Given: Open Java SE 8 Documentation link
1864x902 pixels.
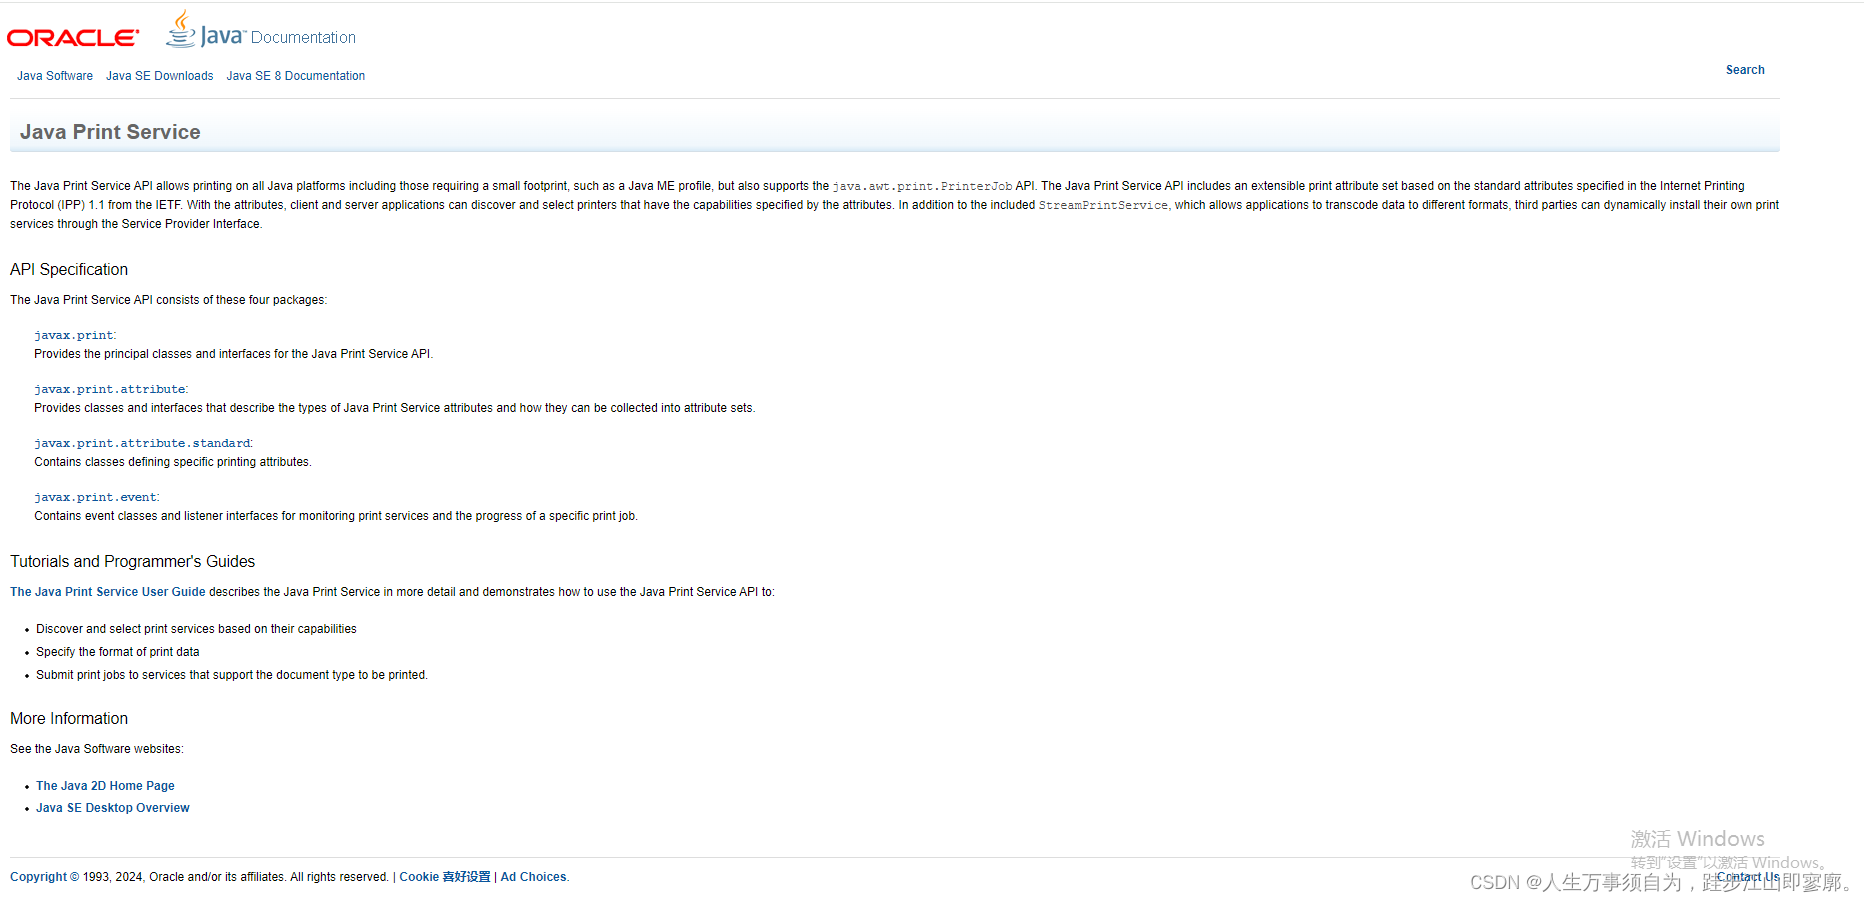Looking at the screenshot, I should pos(296,76).
